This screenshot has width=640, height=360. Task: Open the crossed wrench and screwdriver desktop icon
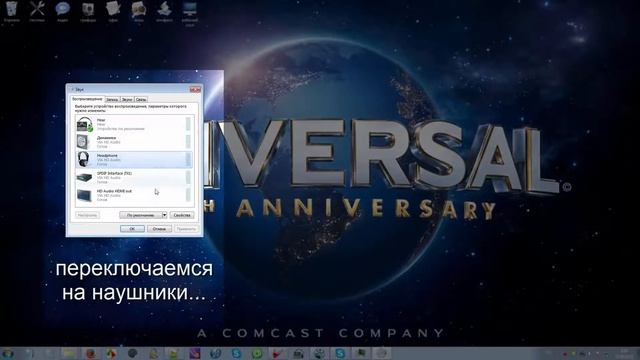[x=37, y=11]
